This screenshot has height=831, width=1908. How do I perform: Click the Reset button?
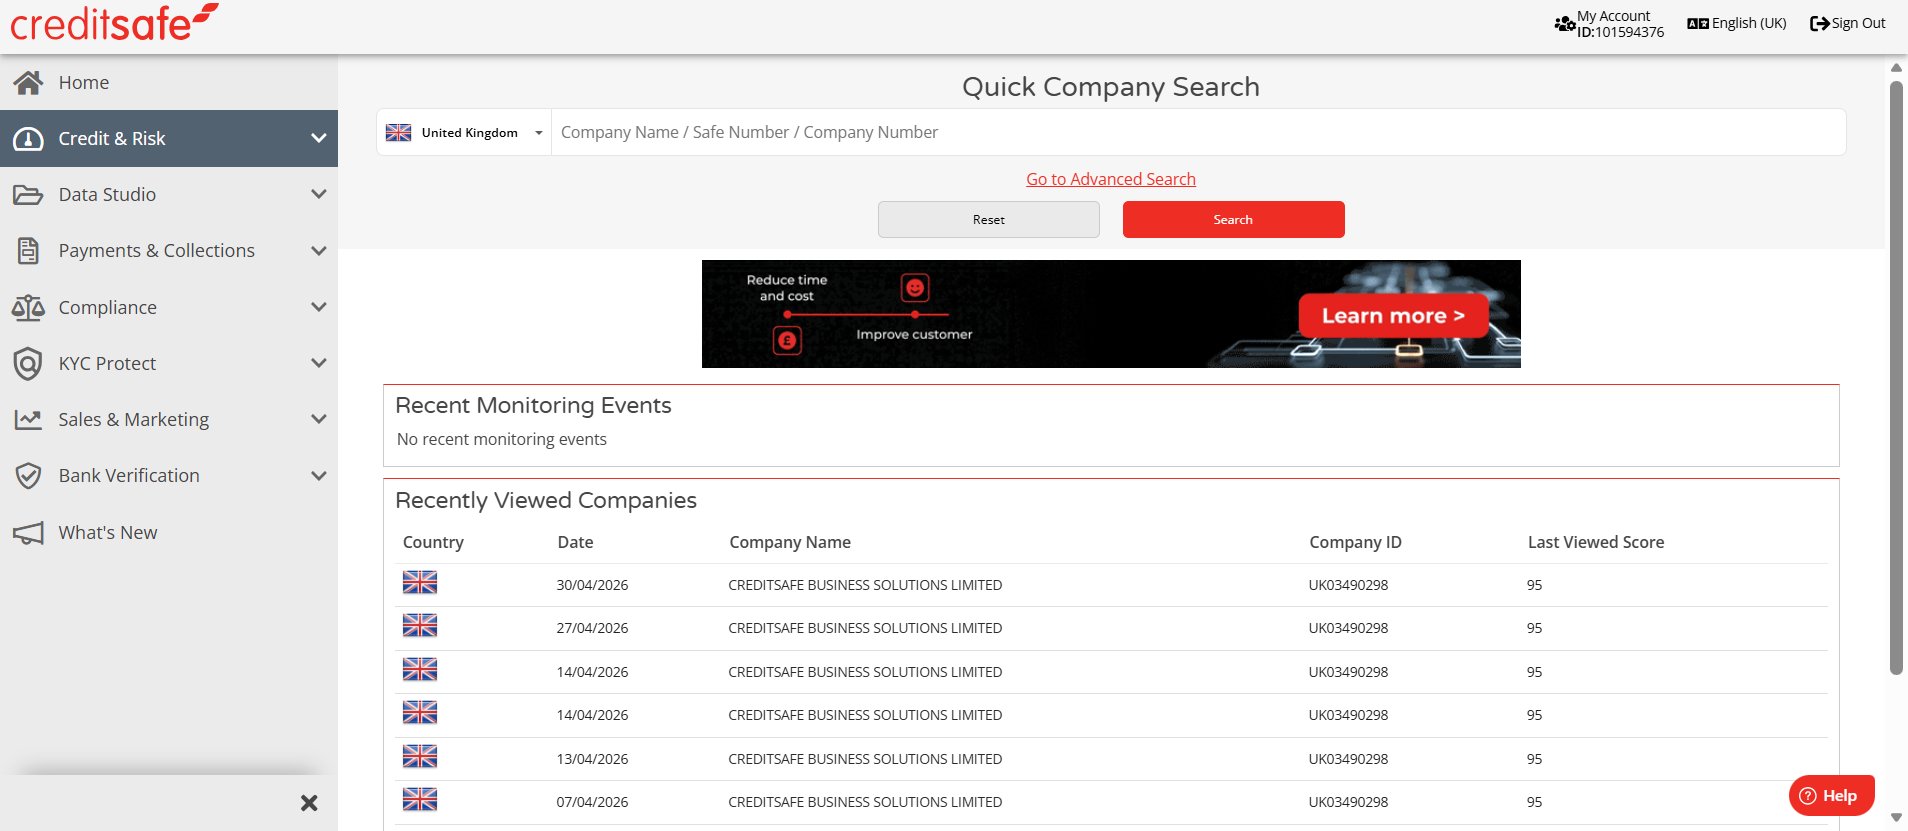[x=989, y=220]
